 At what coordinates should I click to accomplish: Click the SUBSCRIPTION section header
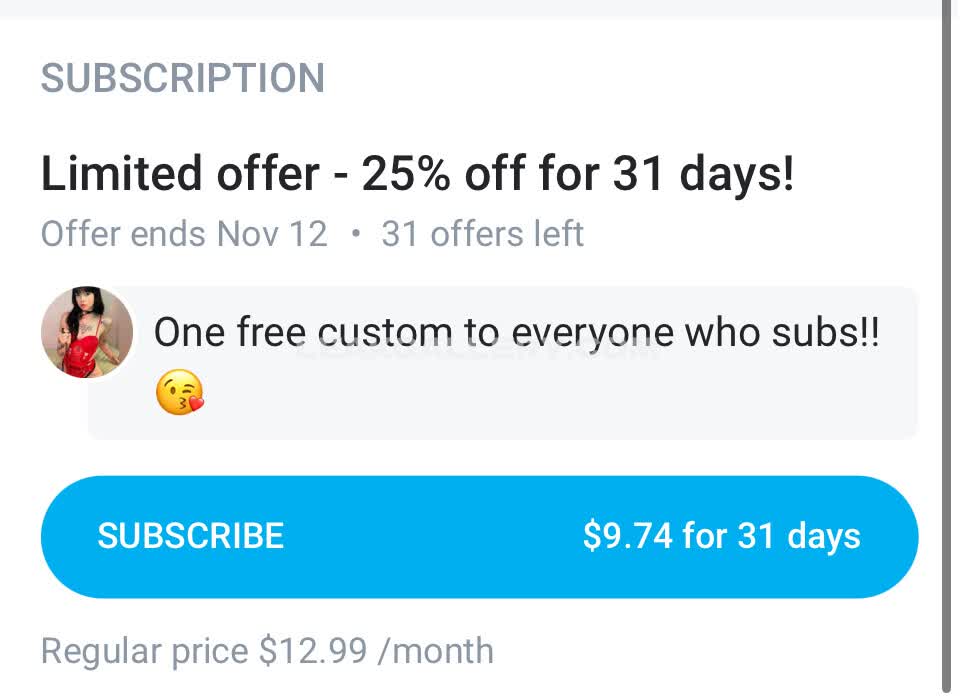(182, 78)
